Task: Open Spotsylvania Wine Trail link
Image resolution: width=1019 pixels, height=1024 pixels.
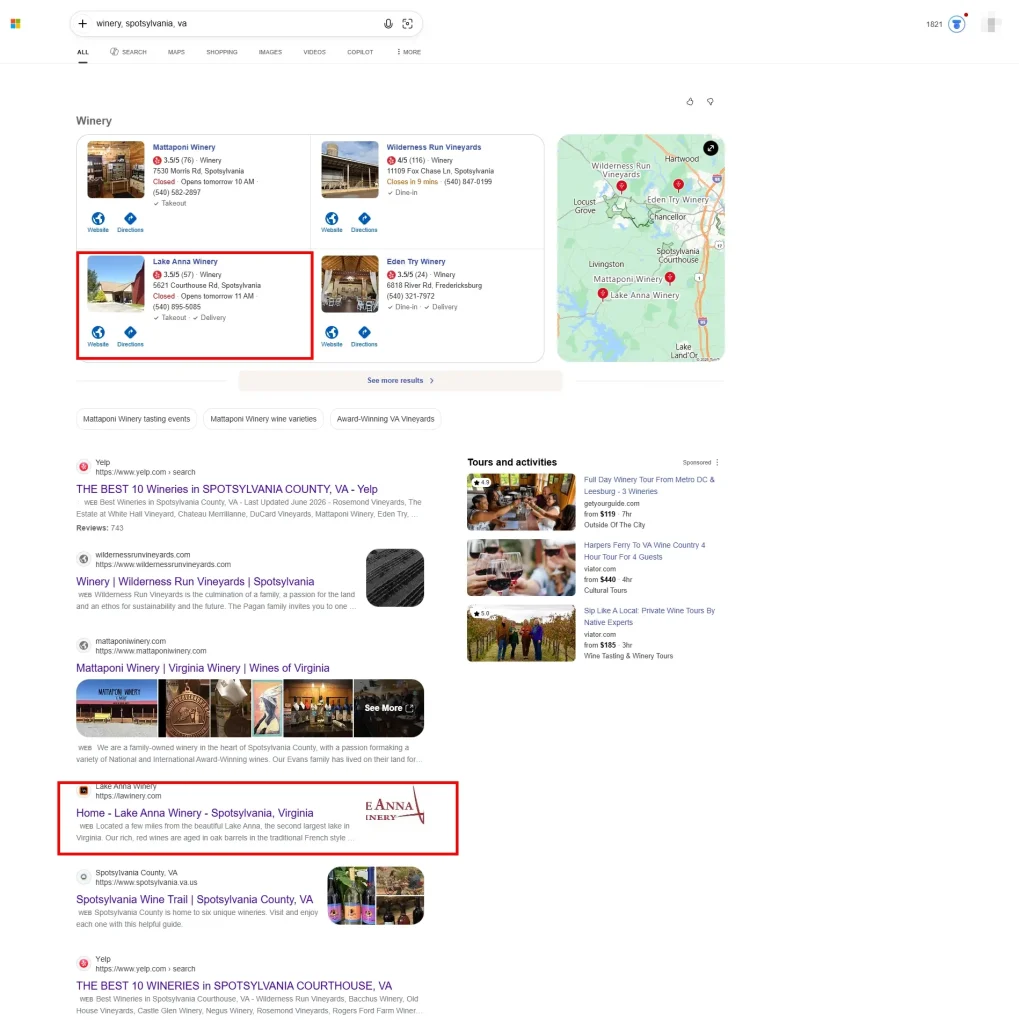Action: click(x=195, y=899)
